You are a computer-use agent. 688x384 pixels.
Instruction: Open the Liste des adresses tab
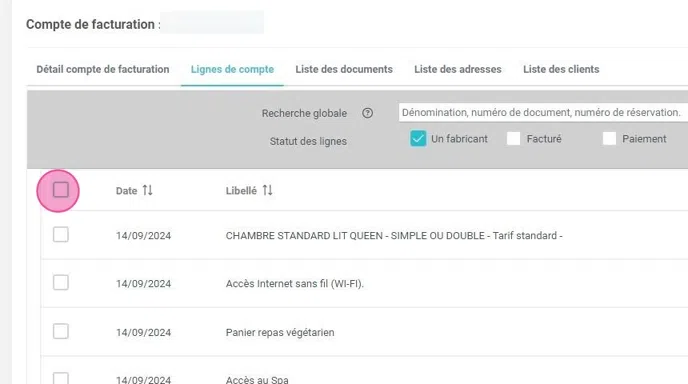click(458, 69)
